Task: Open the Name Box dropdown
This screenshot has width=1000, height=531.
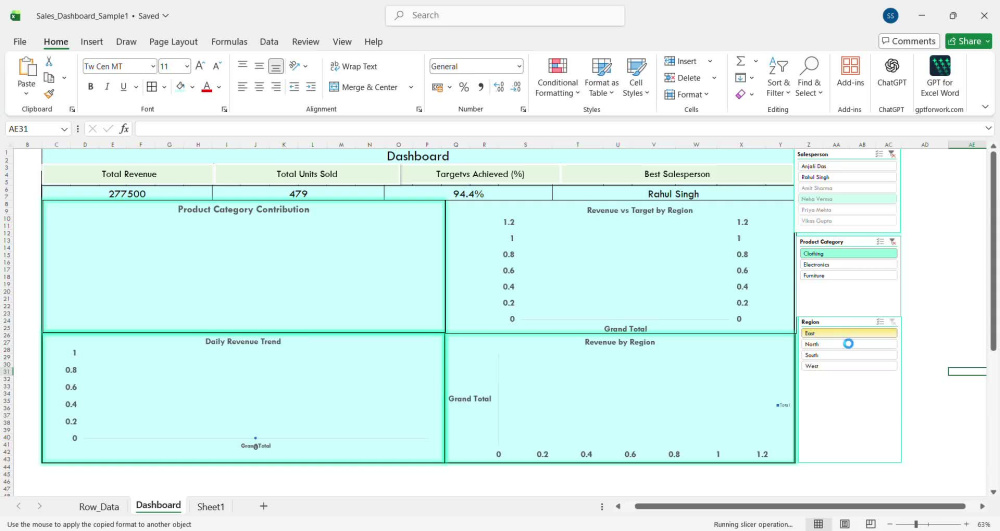Action: 64,129
